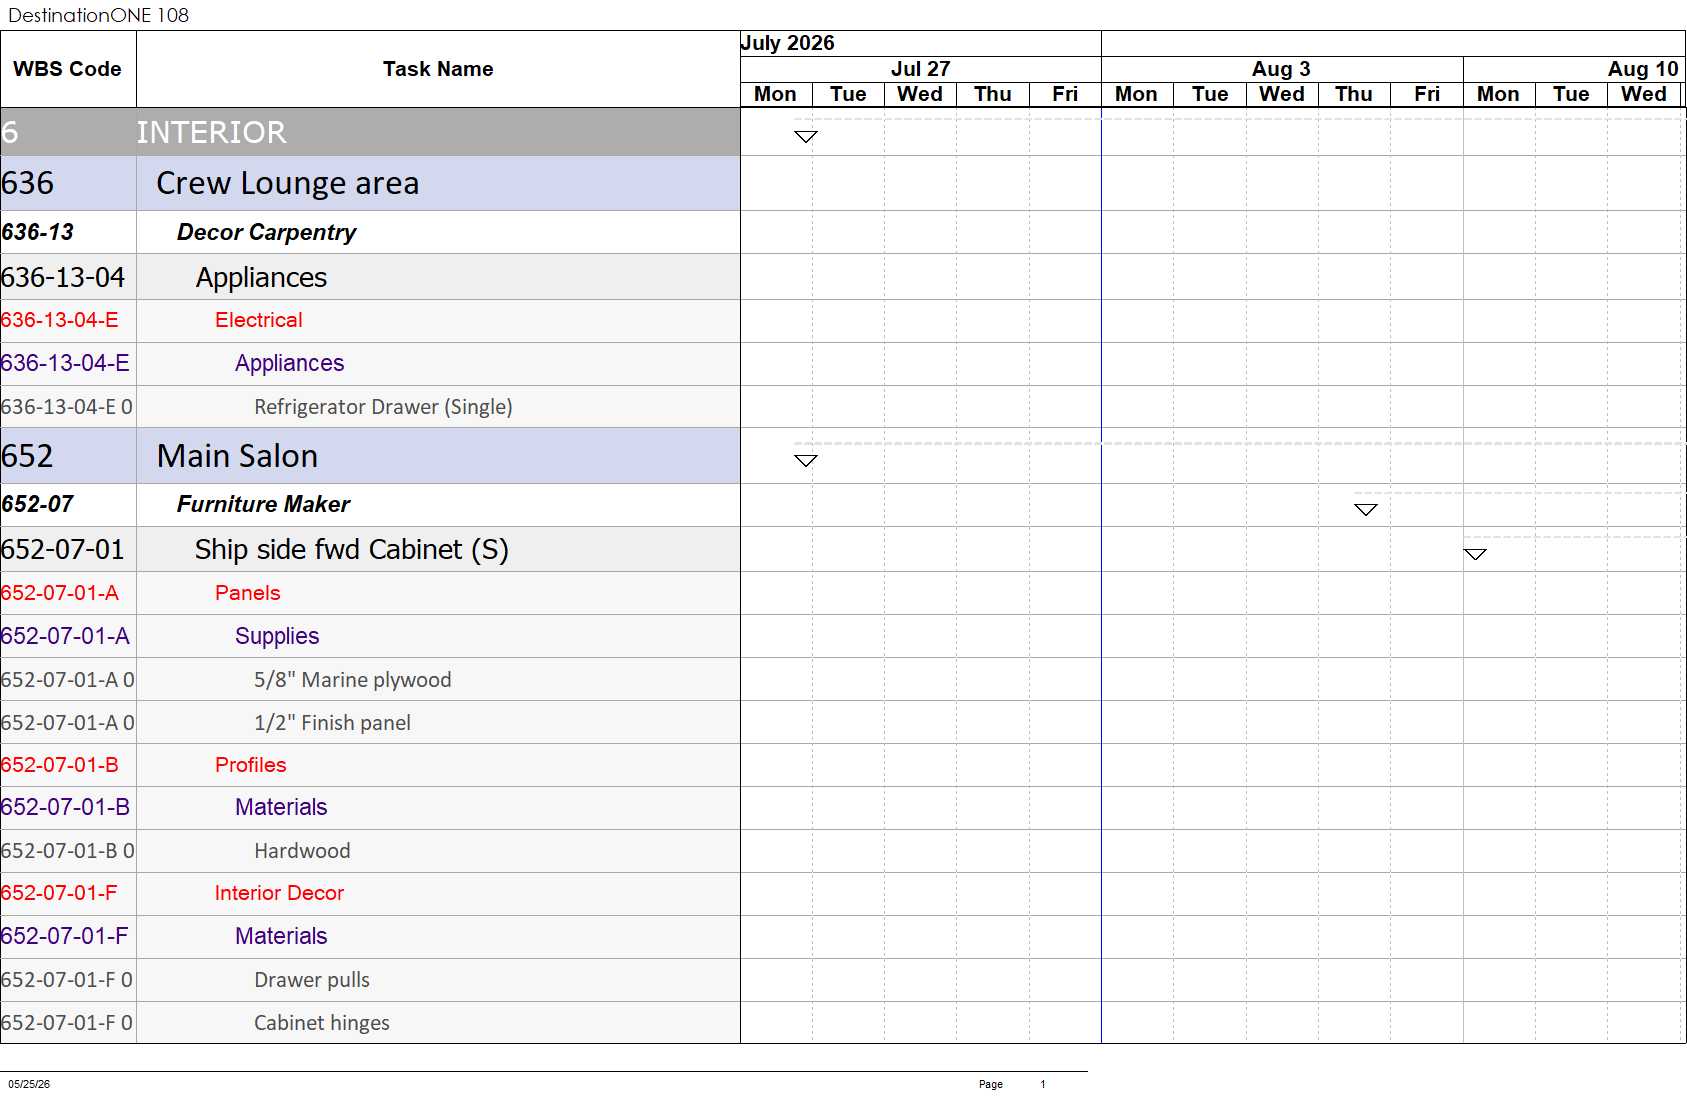The image size is (1687, 1097).
Task: Click the Main Salon summary start marker
Action: pyautogui.click(x=806, y=461)
